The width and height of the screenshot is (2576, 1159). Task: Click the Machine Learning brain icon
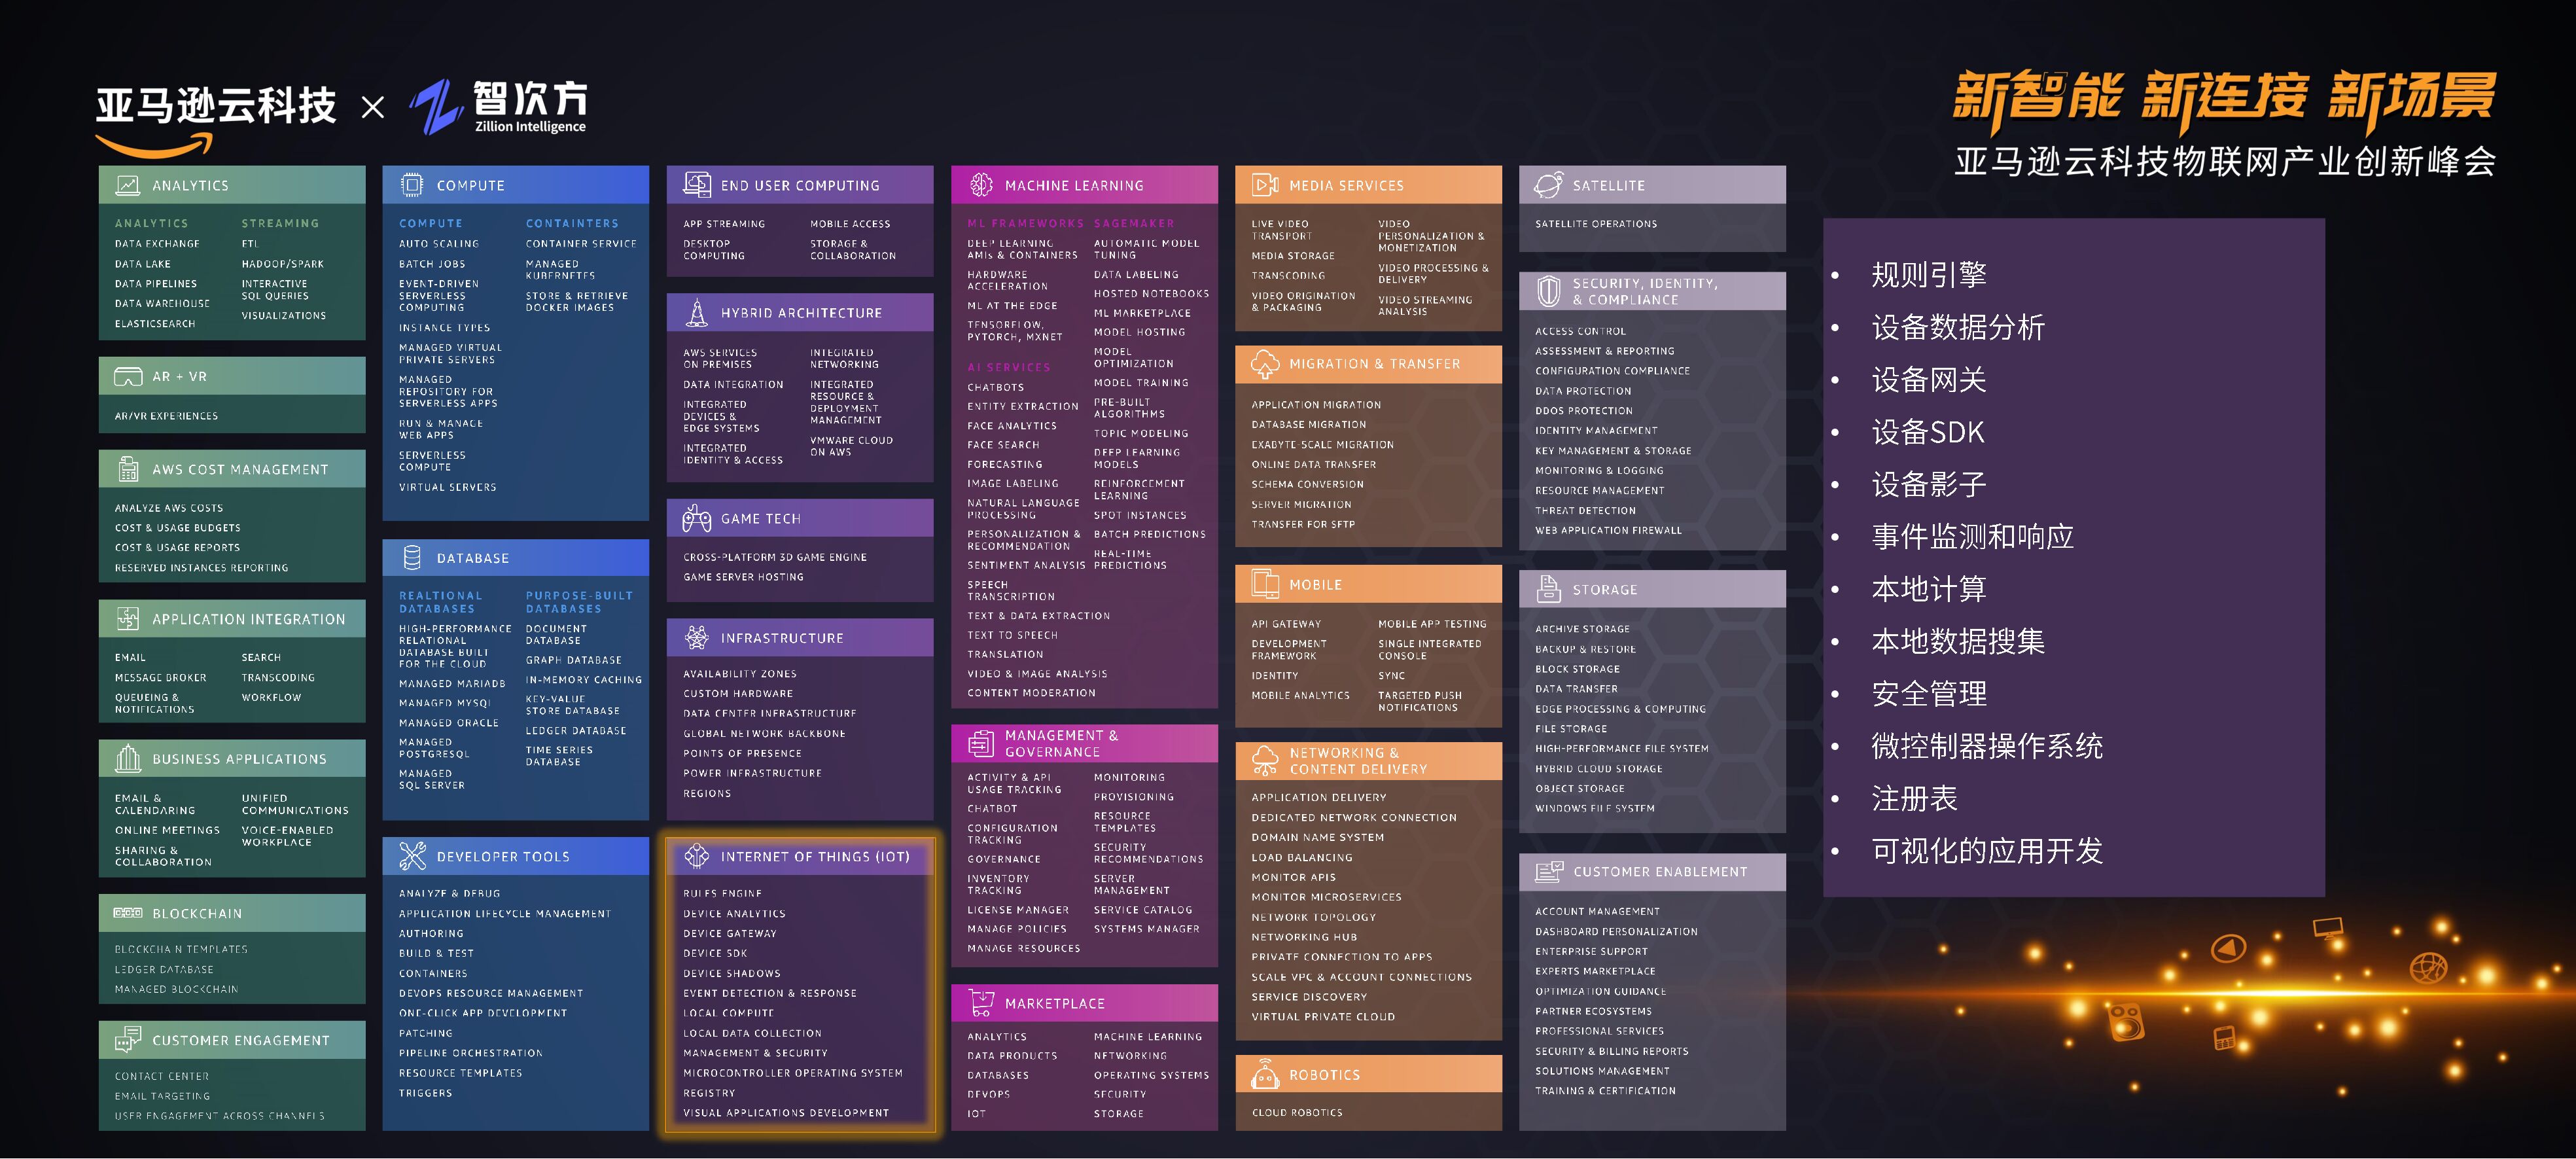tap(981, 185)
